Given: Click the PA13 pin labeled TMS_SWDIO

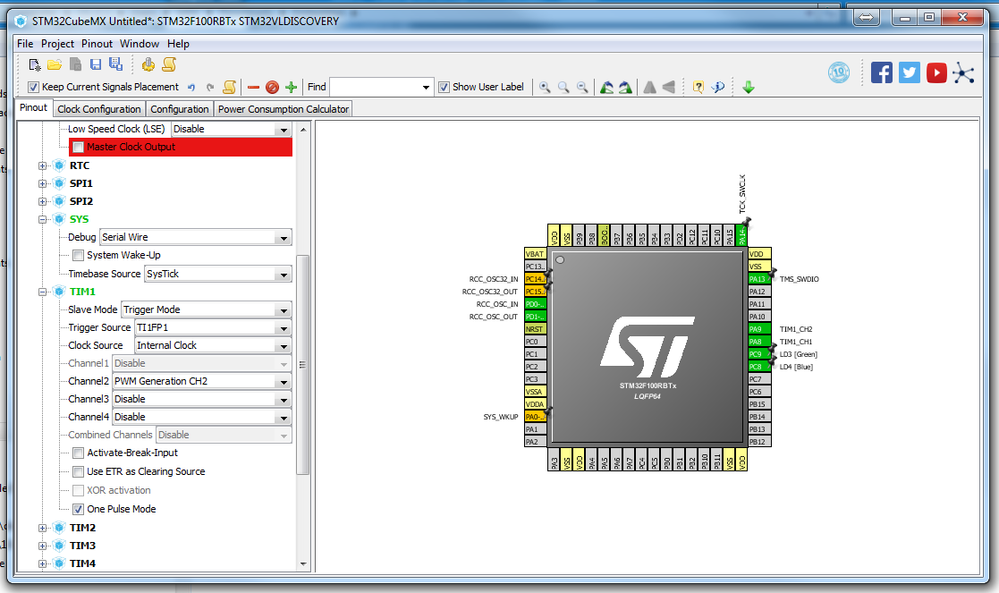Looking at the screenshot, I should click(x=759, y=279).
